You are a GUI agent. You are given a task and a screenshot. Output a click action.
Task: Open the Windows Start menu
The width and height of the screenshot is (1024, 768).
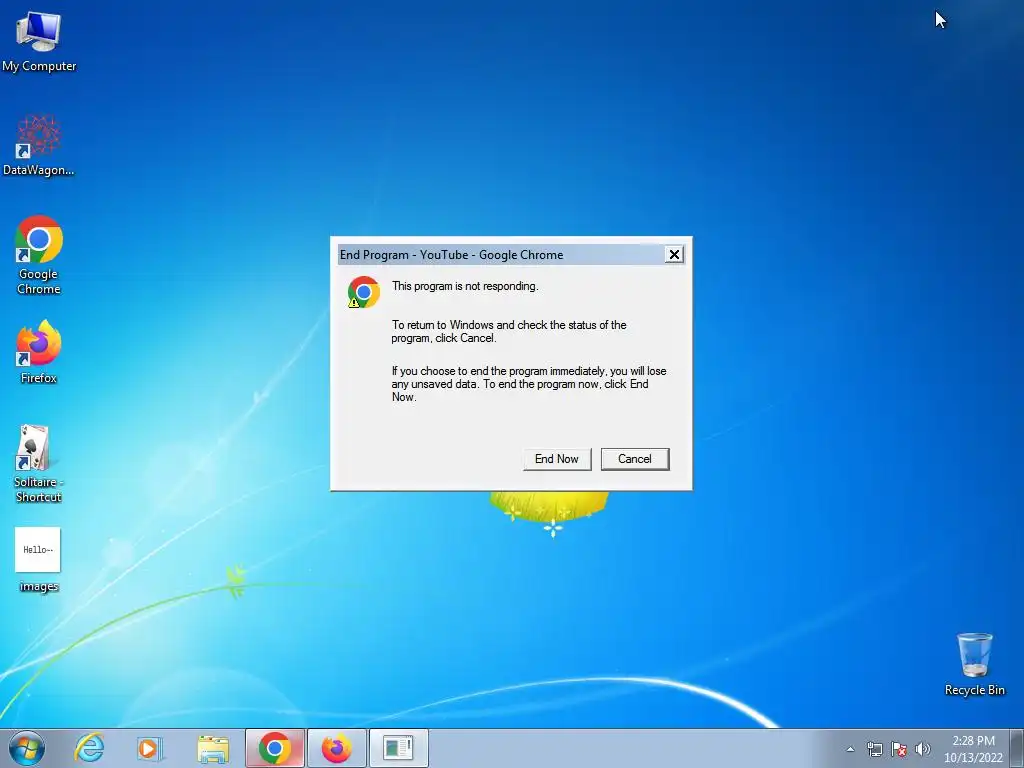tap(27, 748)
